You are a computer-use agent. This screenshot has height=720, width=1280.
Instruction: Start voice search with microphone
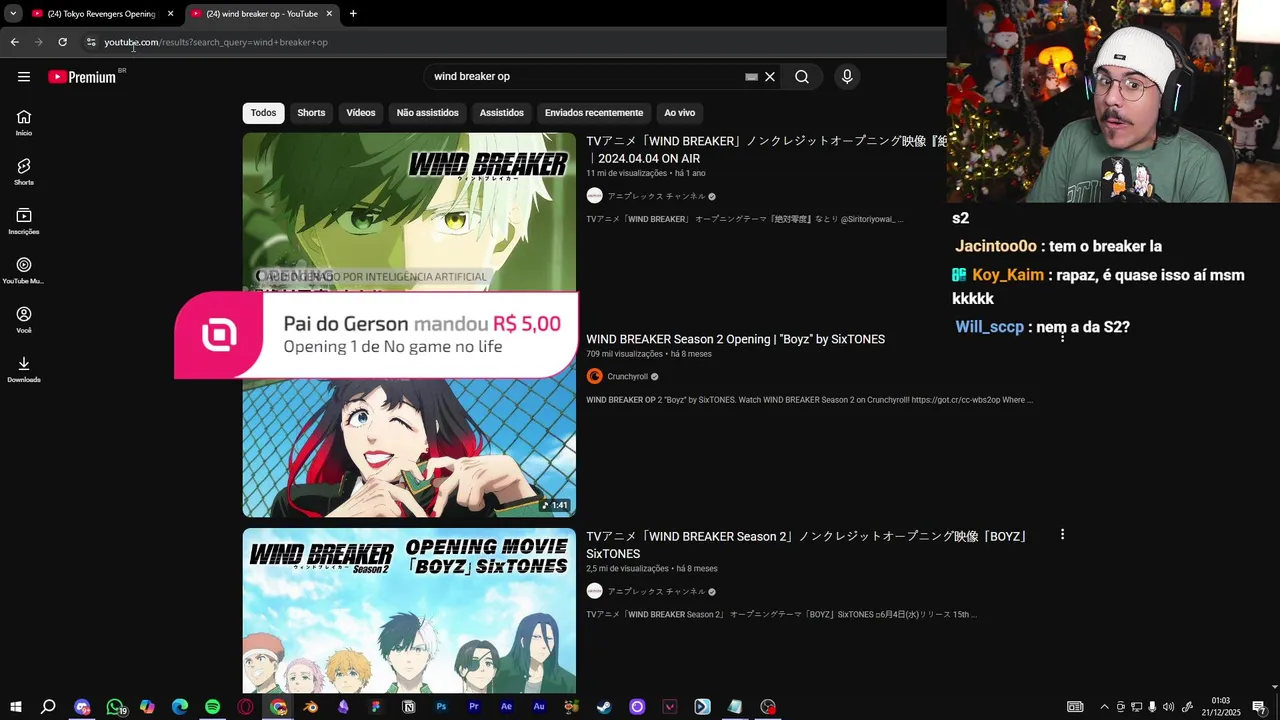(x=847, y=77)
